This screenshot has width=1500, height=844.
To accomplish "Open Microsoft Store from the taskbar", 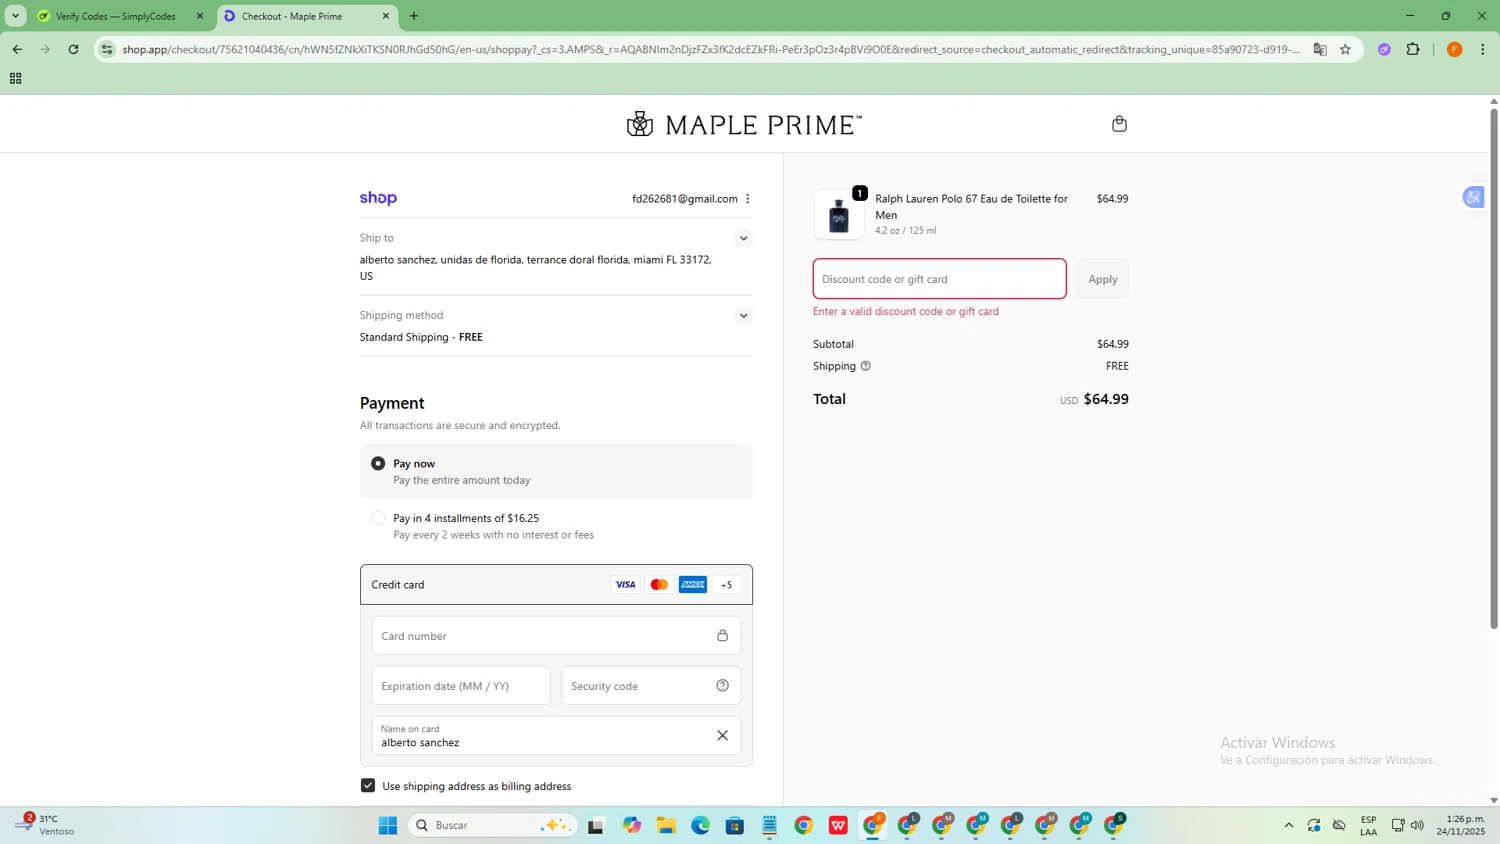I will 735,825.
